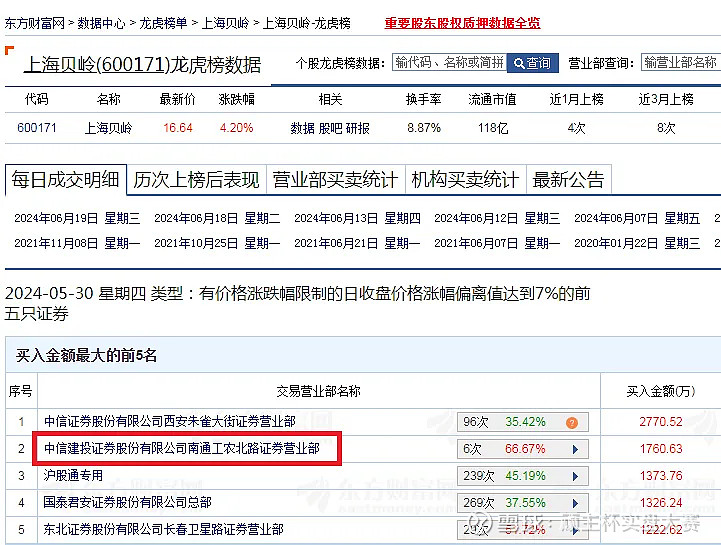Click the 96次 35.42% stats box
721x545 pixels.
523,422
